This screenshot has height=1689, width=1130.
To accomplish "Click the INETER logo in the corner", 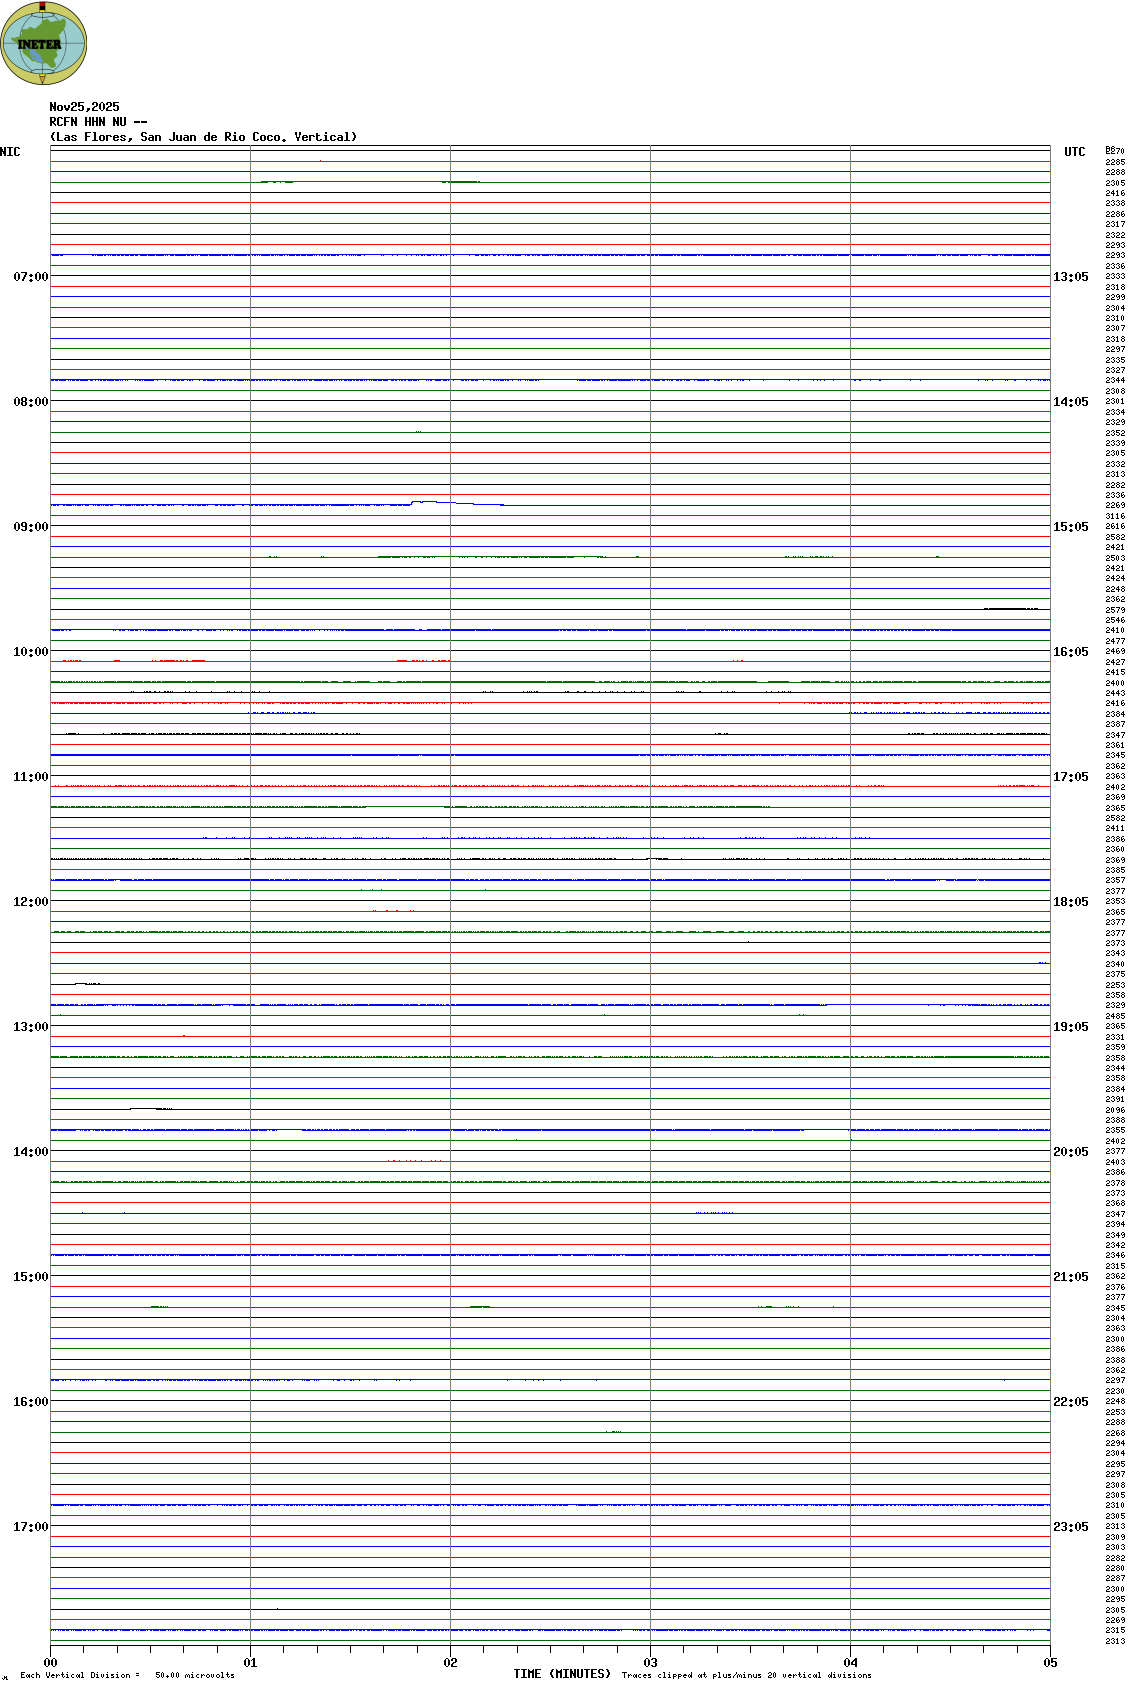I will [44, 43].
